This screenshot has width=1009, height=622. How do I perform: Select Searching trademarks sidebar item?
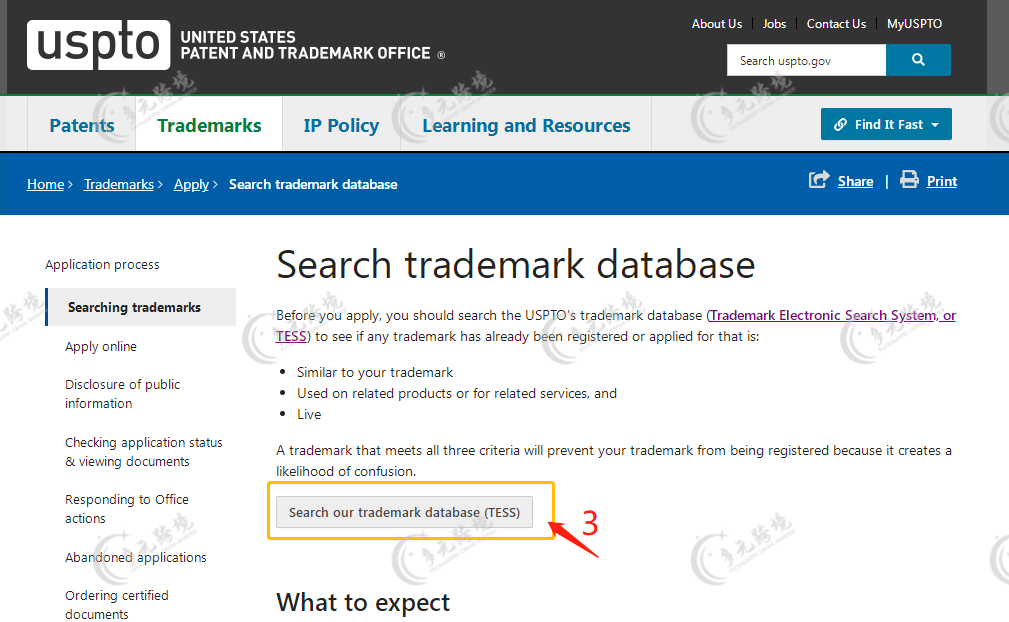[141, 307]
